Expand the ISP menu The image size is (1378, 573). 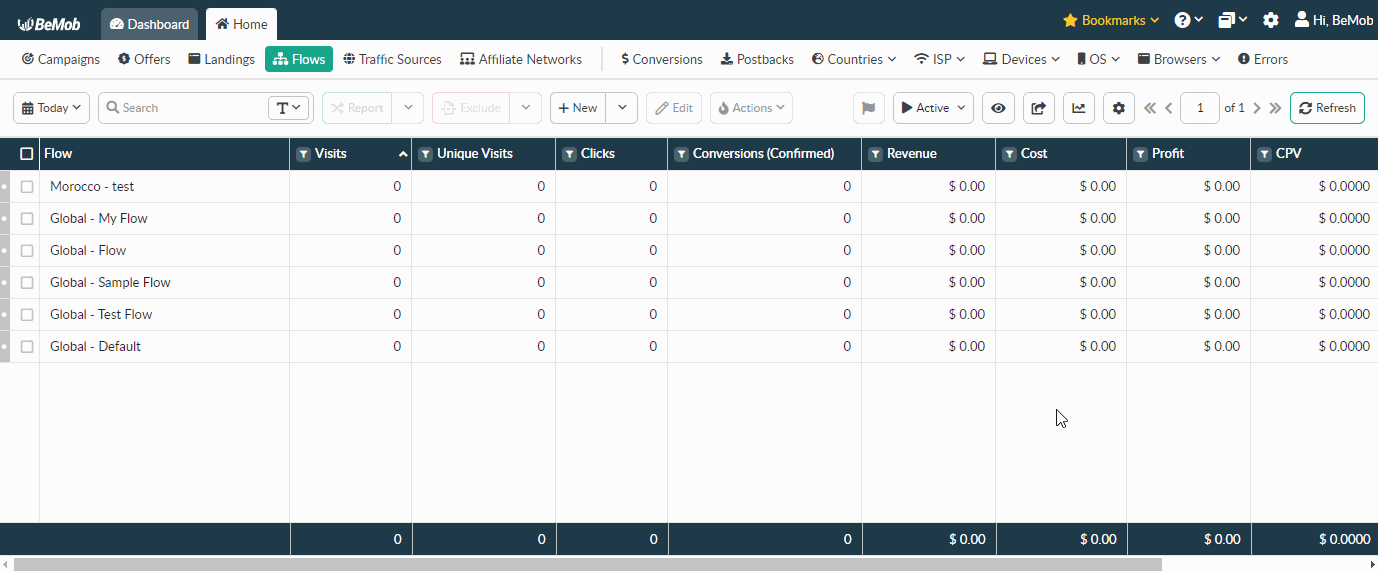click(940, 59)
